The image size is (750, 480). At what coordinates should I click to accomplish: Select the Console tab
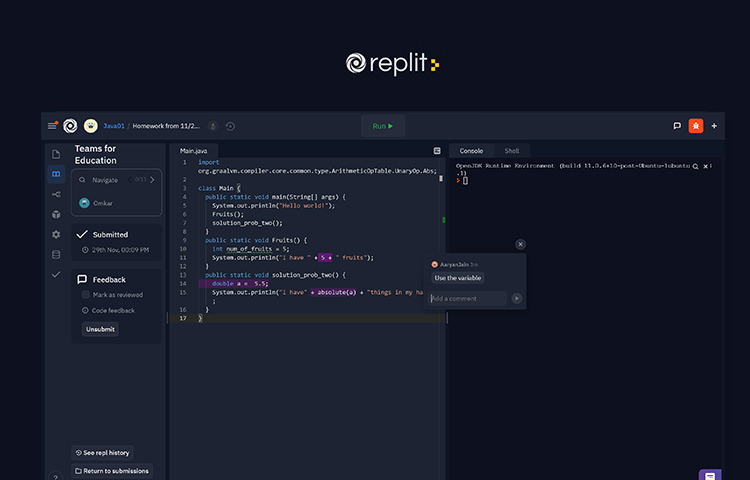point(471,151)
